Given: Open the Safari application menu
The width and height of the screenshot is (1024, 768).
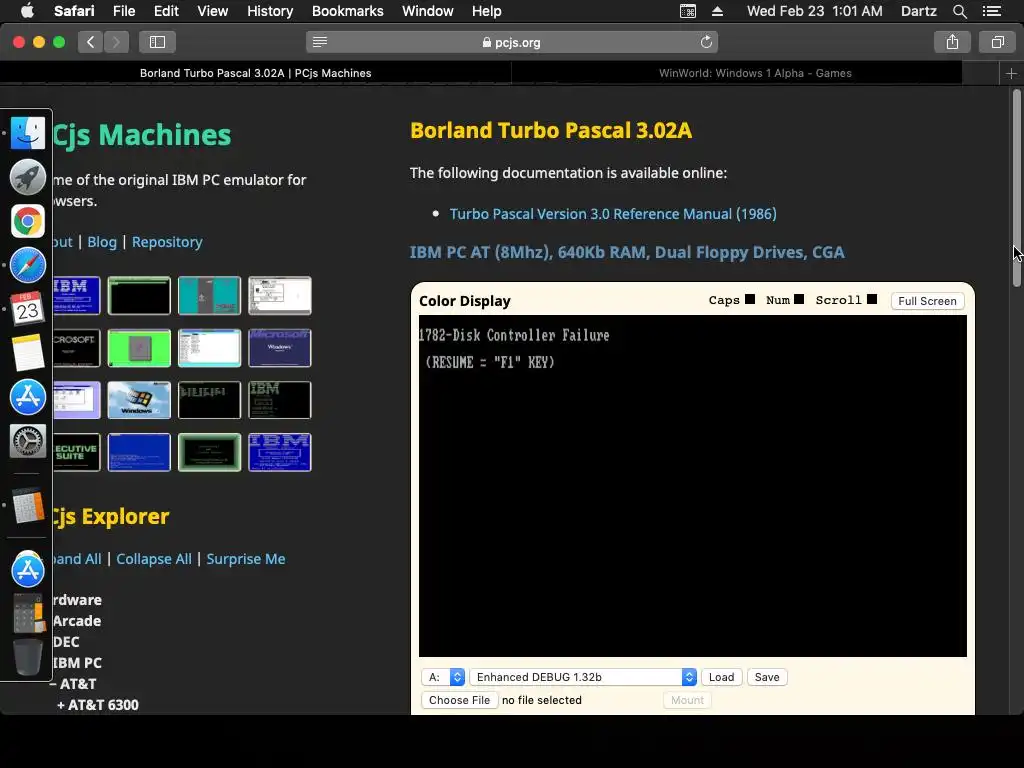Looking at the screenshot, I should [x=74, y=11].
